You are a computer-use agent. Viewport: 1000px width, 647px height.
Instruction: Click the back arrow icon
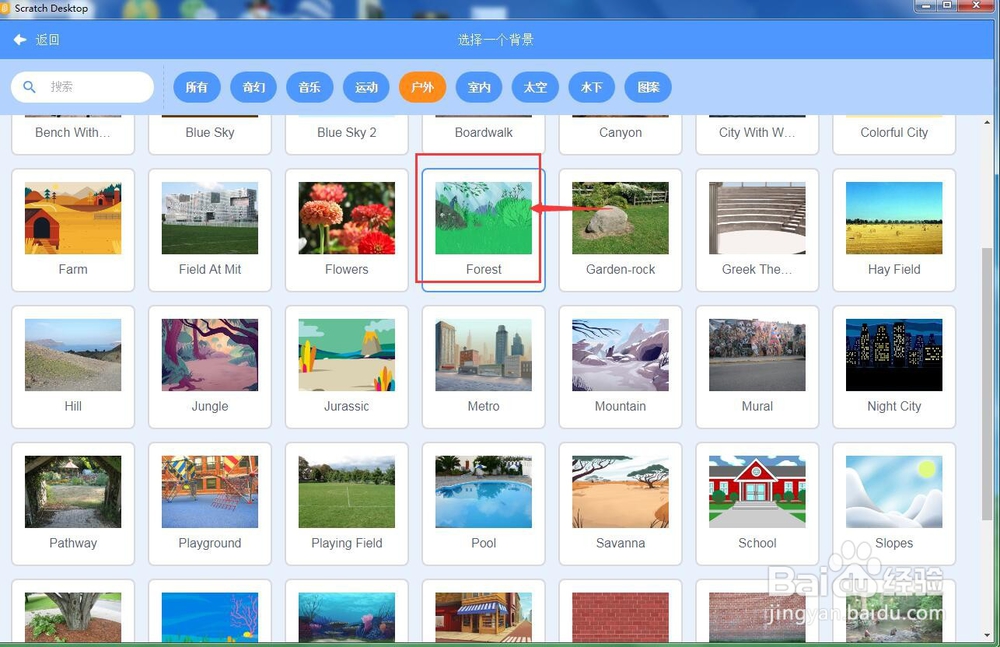point(20,40)
